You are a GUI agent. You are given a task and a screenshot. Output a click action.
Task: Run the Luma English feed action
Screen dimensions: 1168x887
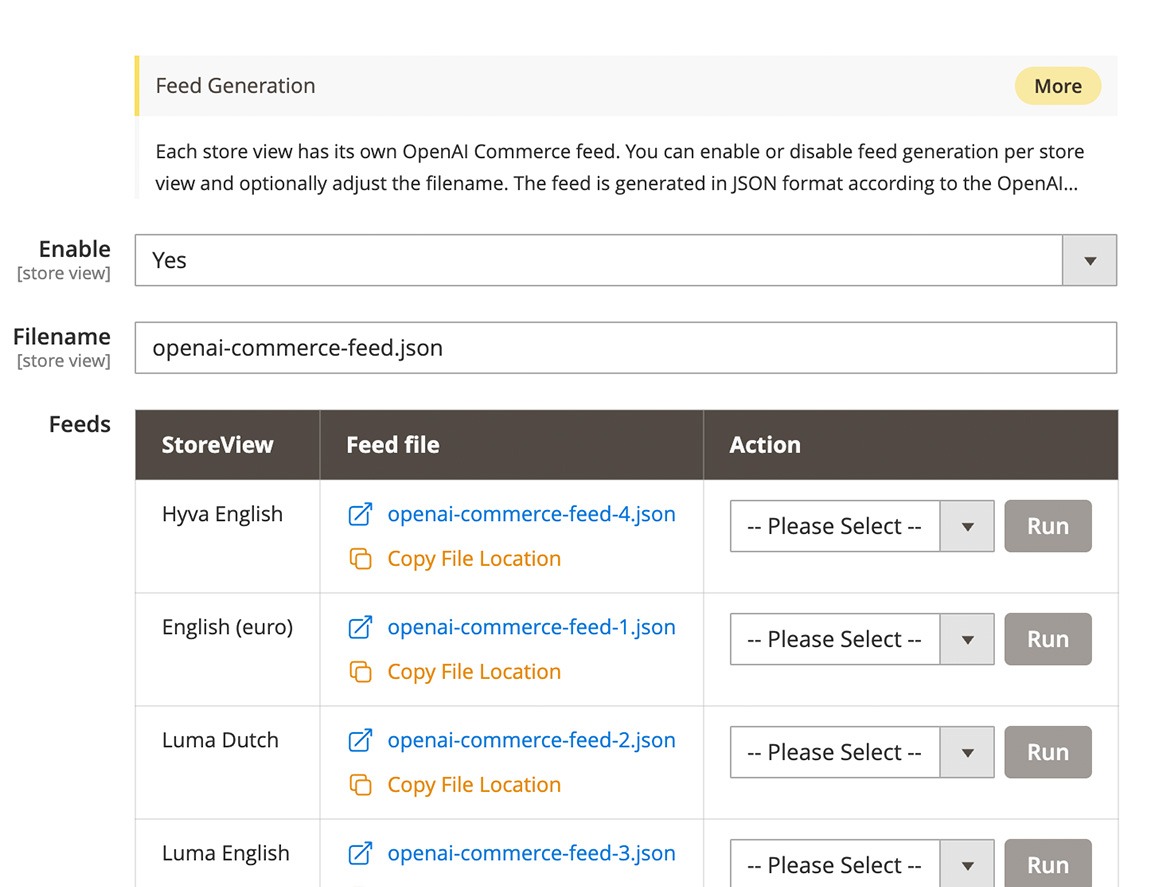tap(1047, 865)
